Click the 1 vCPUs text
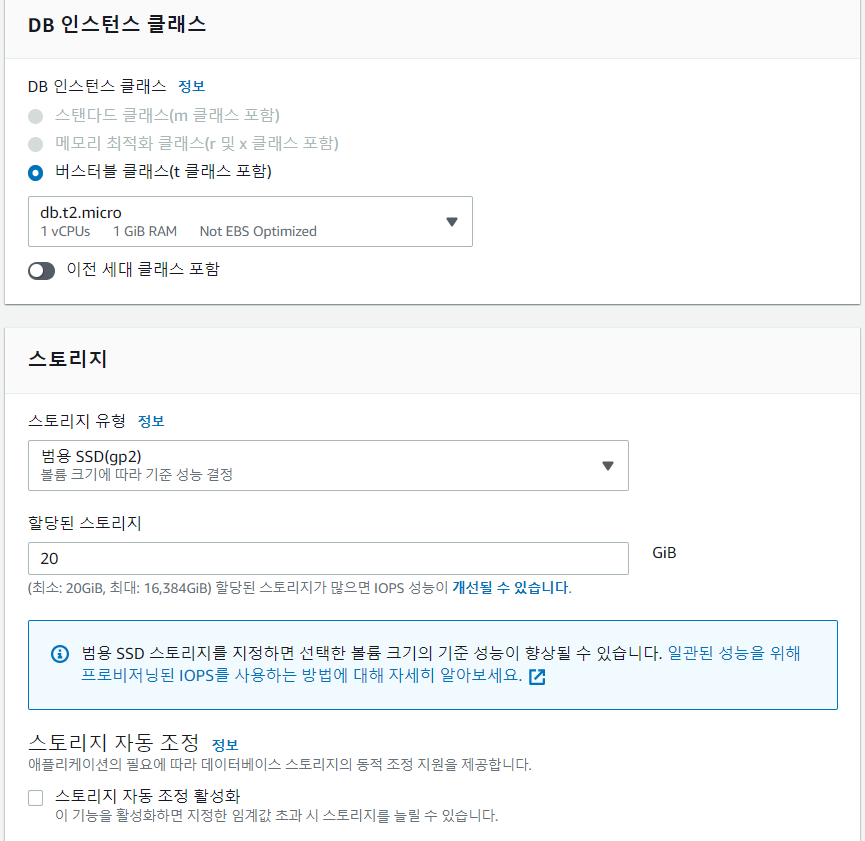The image size is (865, 841). point(65,231)
